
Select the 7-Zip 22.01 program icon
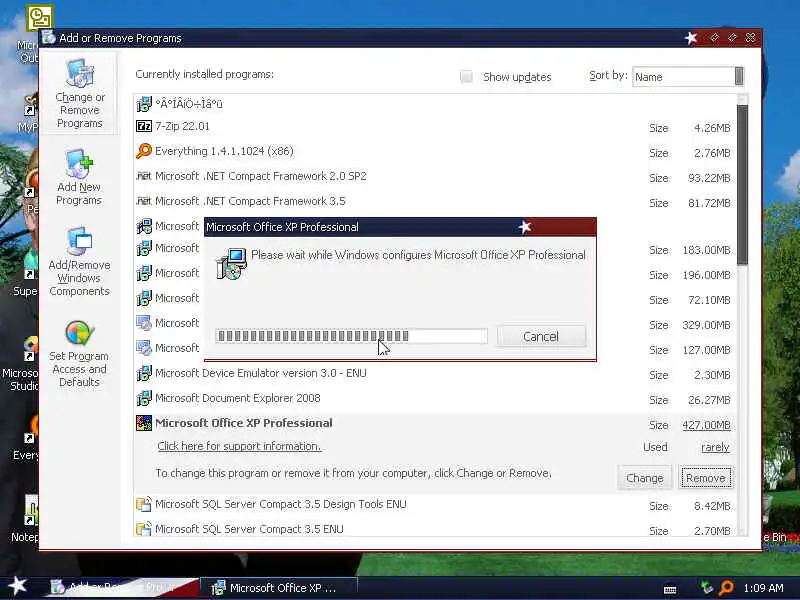click(144, 126)
